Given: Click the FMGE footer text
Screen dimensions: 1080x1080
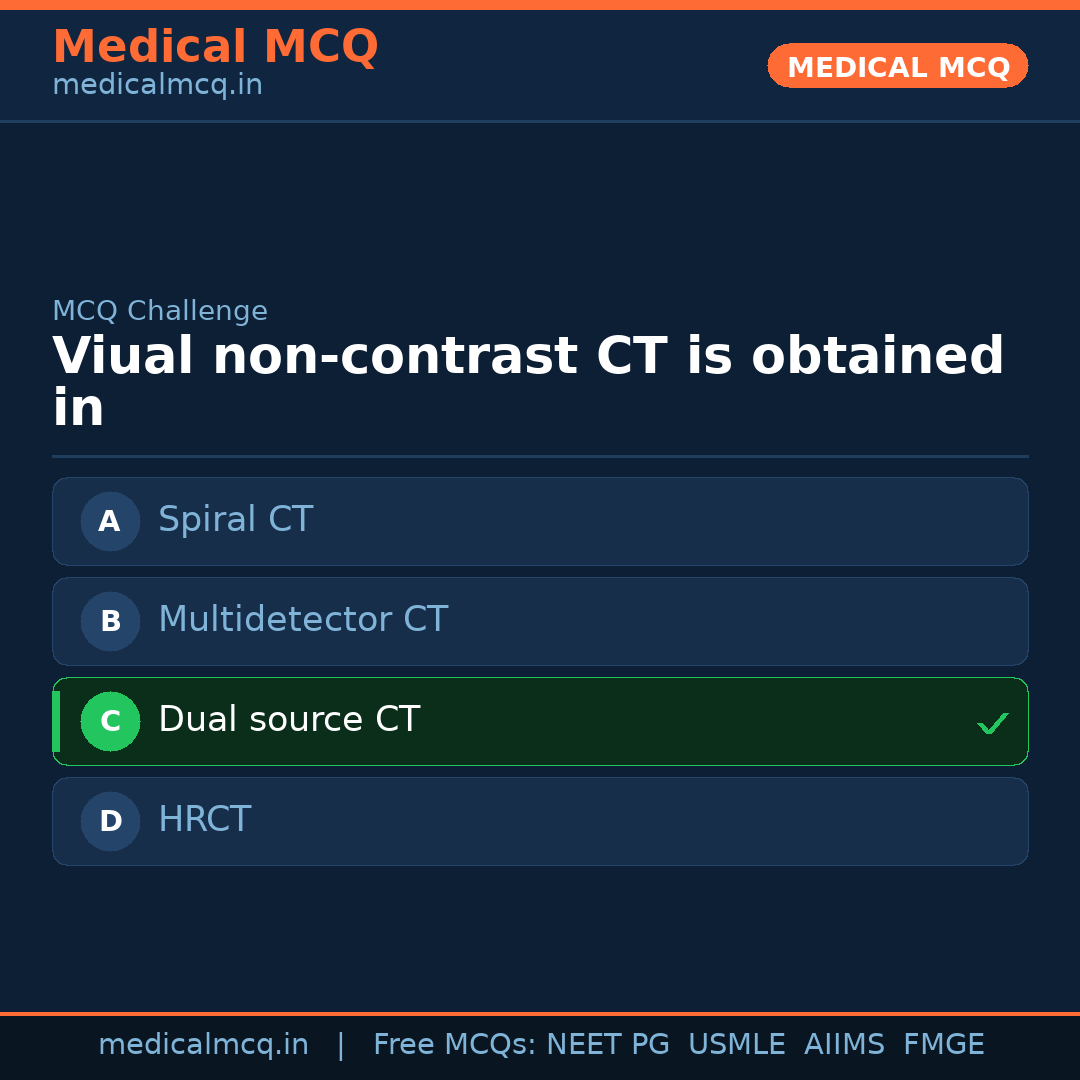Looking at the screenshot, I should tap(943, 1045).
